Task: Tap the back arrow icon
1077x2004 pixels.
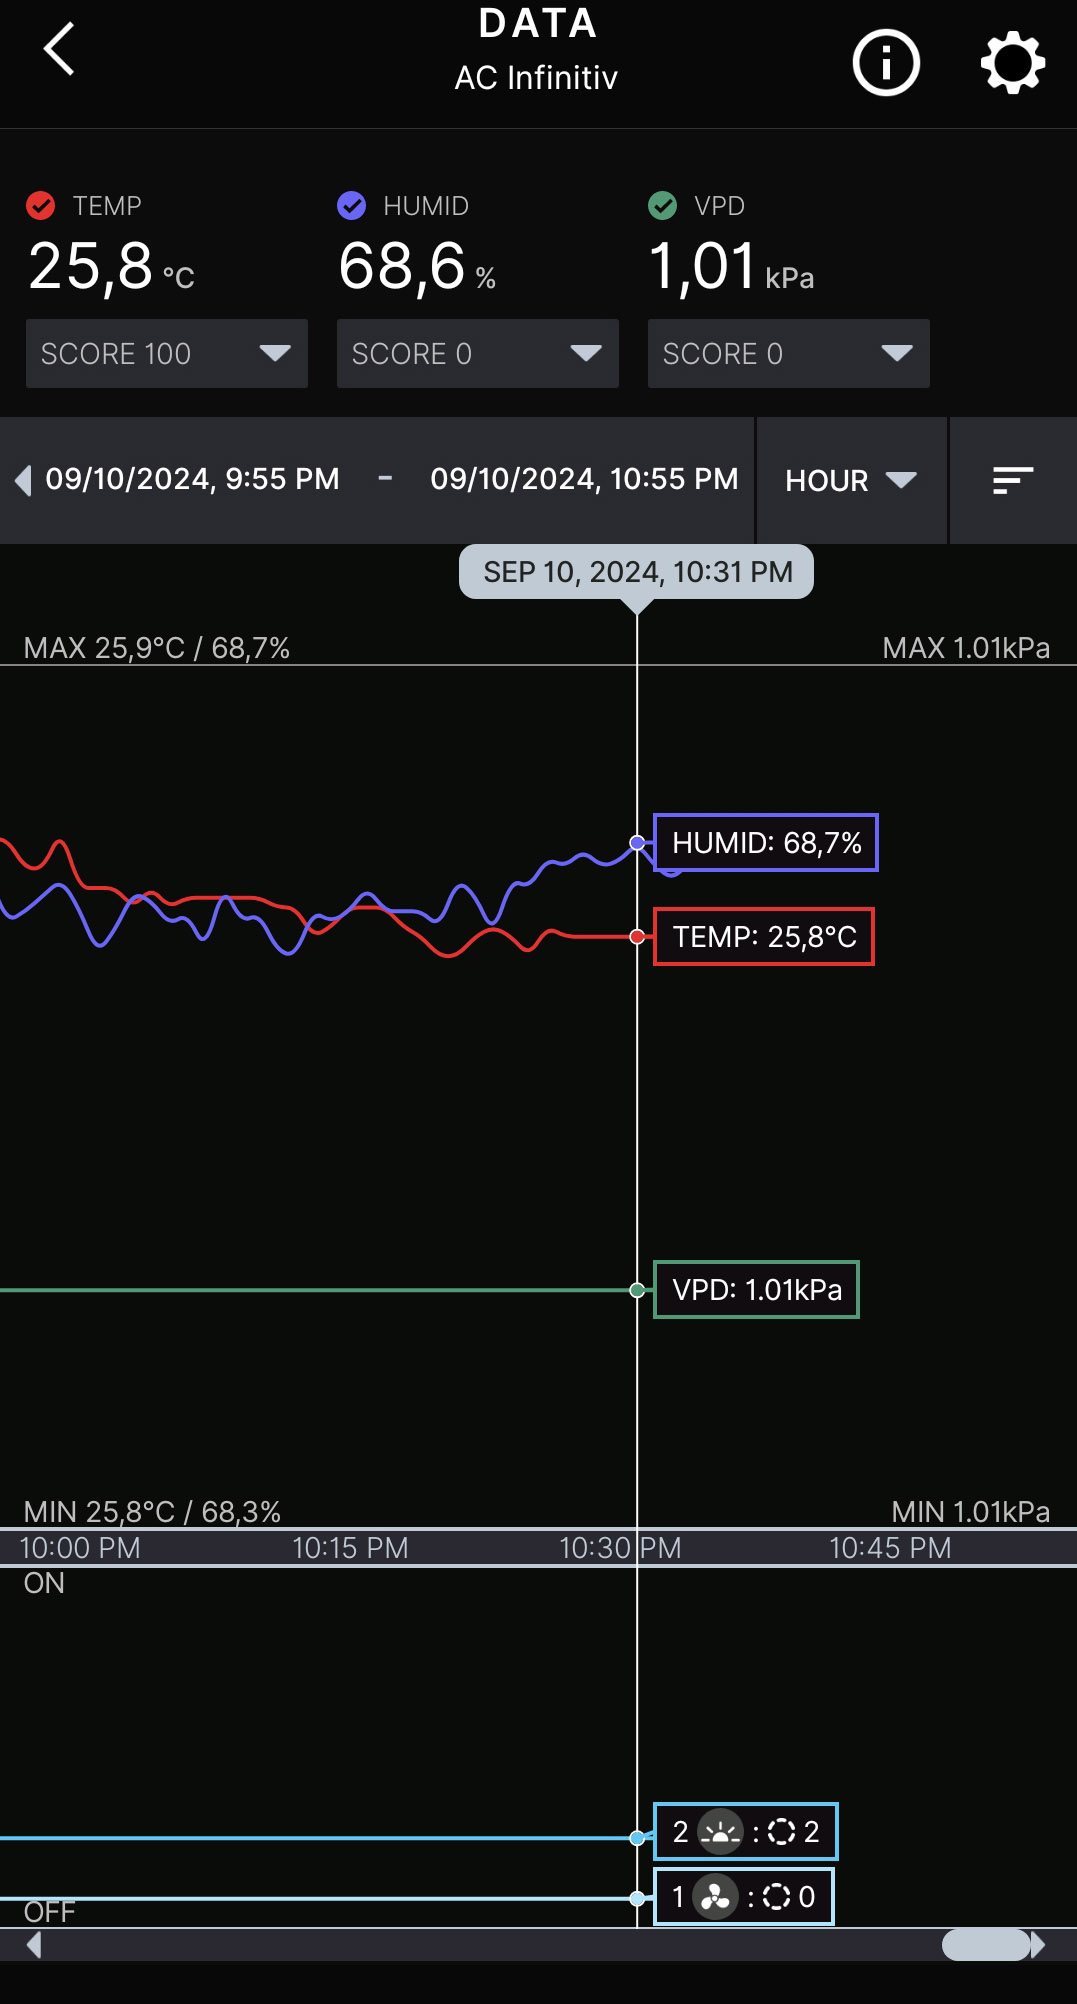Action: [59, 50]
